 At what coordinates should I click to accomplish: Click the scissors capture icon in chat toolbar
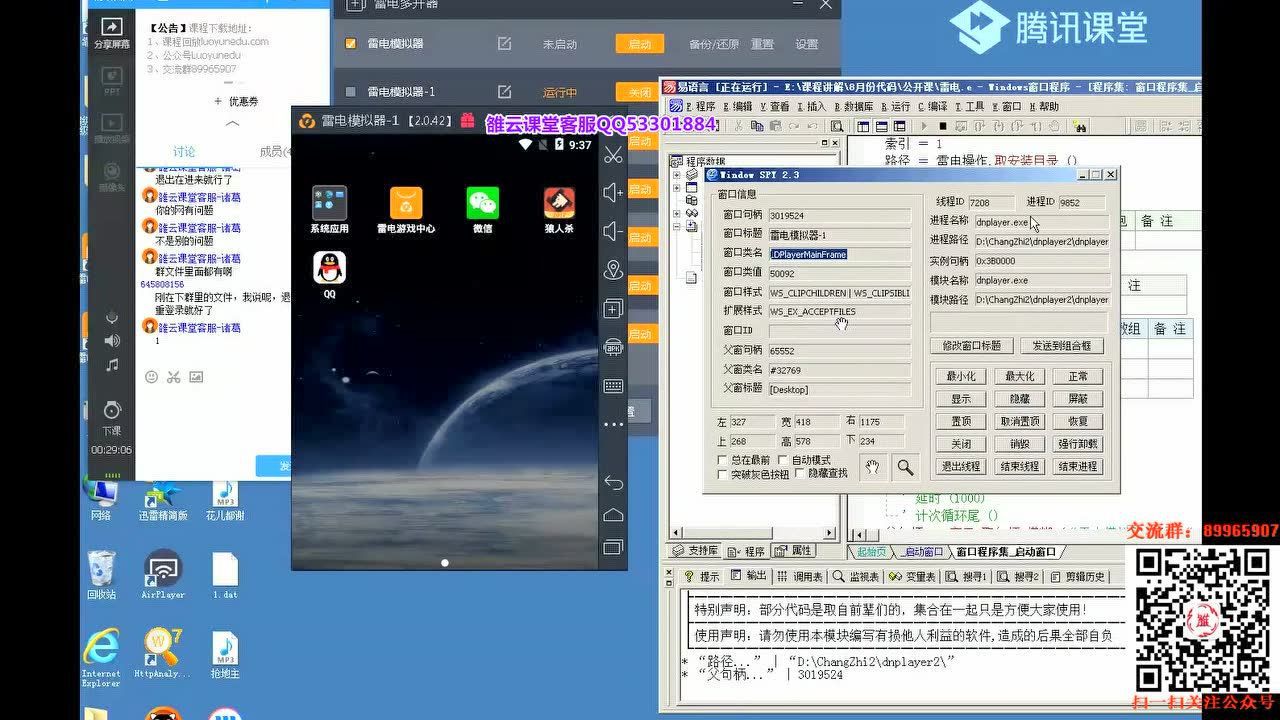pos(173,377)
